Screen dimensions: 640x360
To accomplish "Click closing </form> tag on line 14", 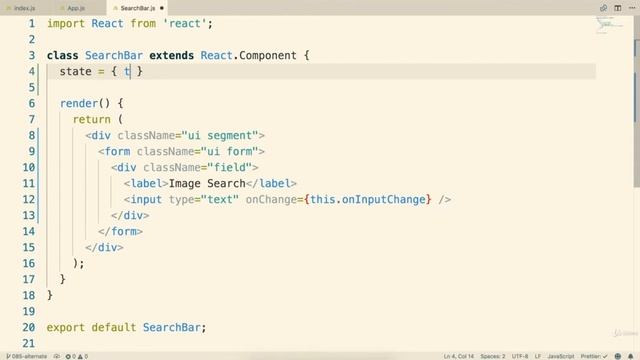I will click(120, 231).
